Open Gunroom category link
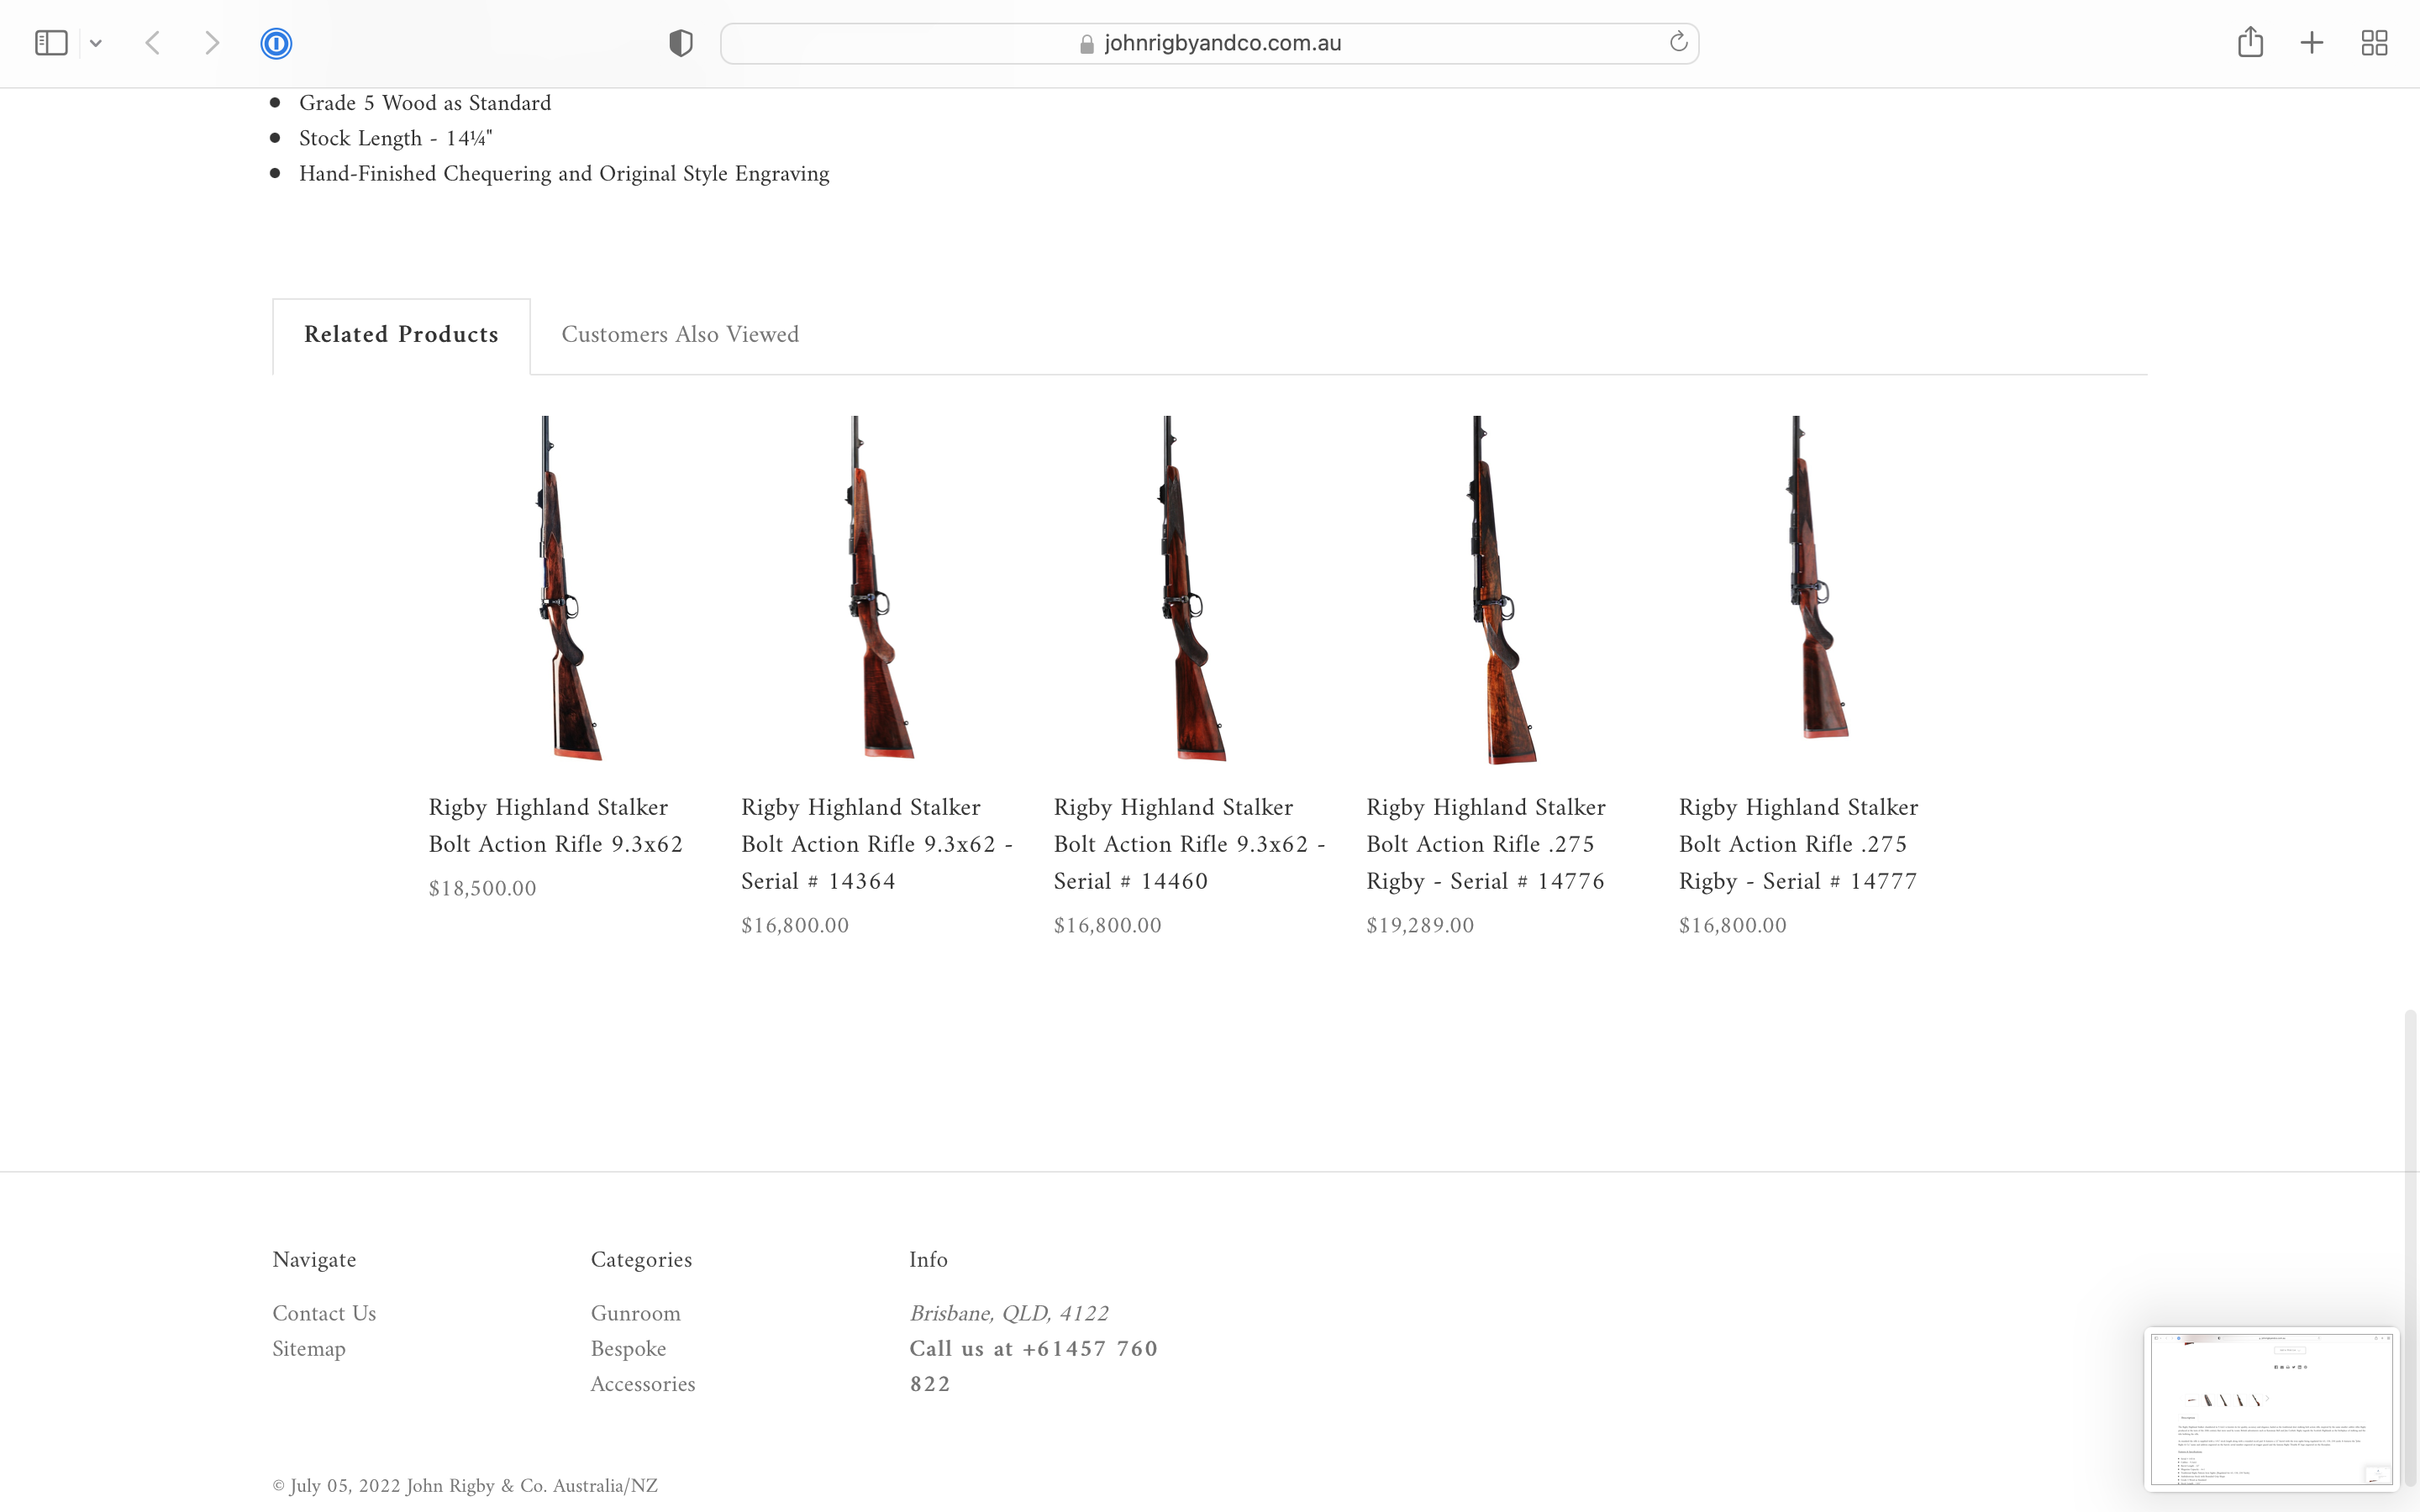The width and height of the screenshot is (2420, 1512). tap(635, 1314)
